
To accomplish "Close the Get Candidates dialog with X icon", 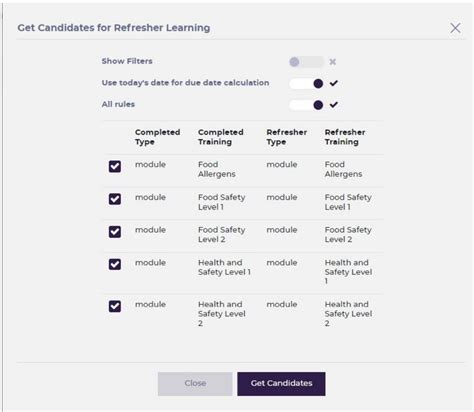I will click(455, 28).
